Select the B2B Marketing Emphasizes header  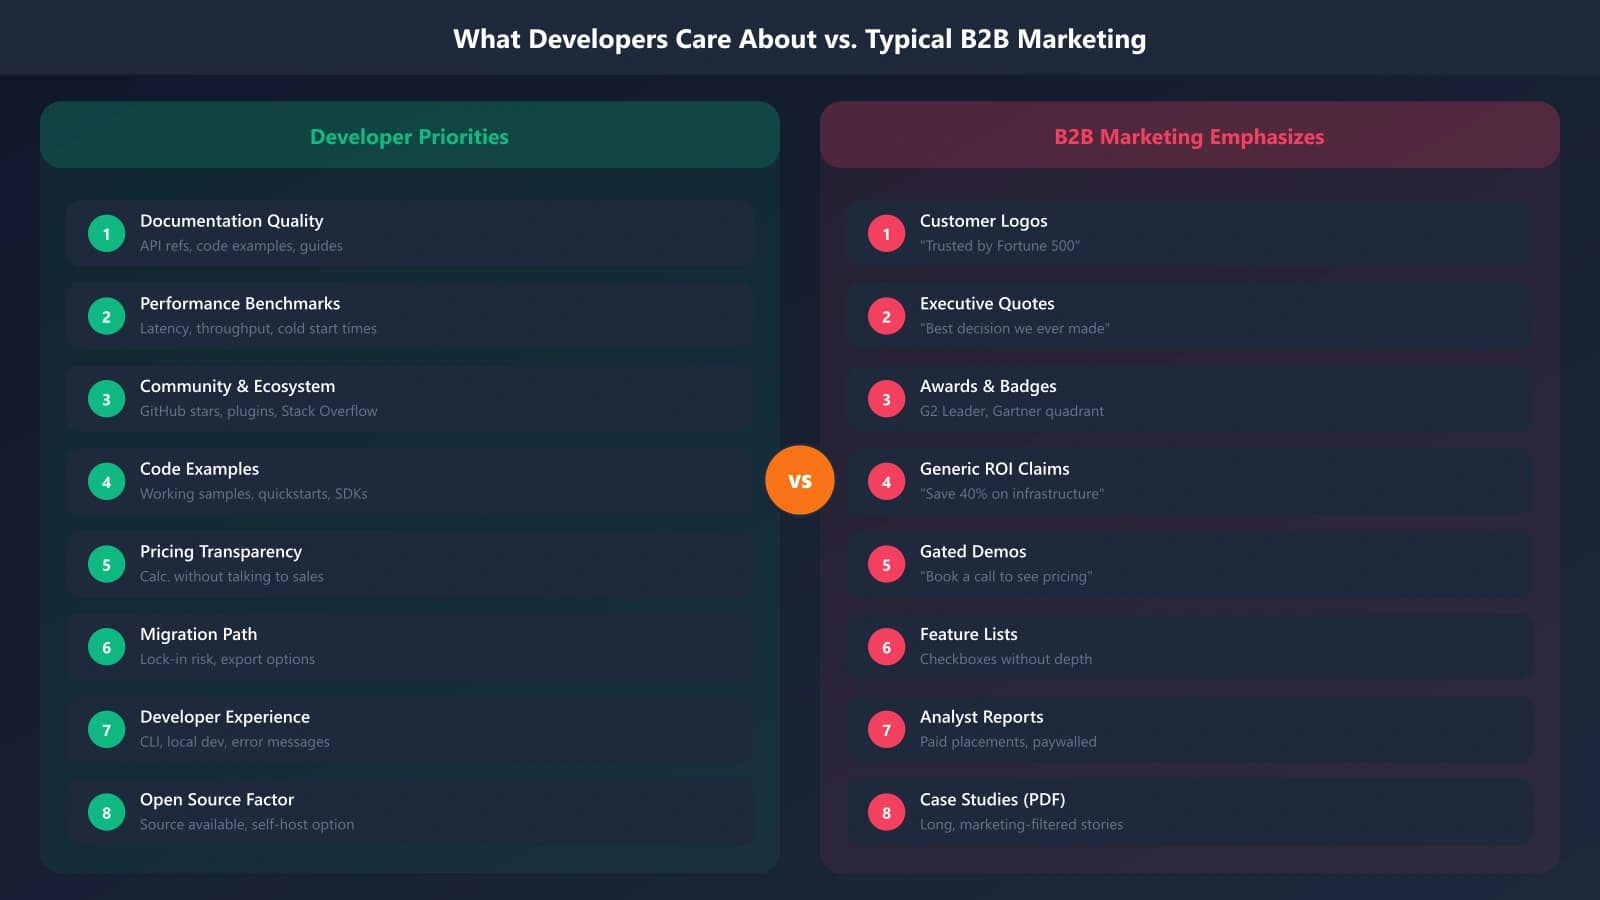[x=1189, y=136]
